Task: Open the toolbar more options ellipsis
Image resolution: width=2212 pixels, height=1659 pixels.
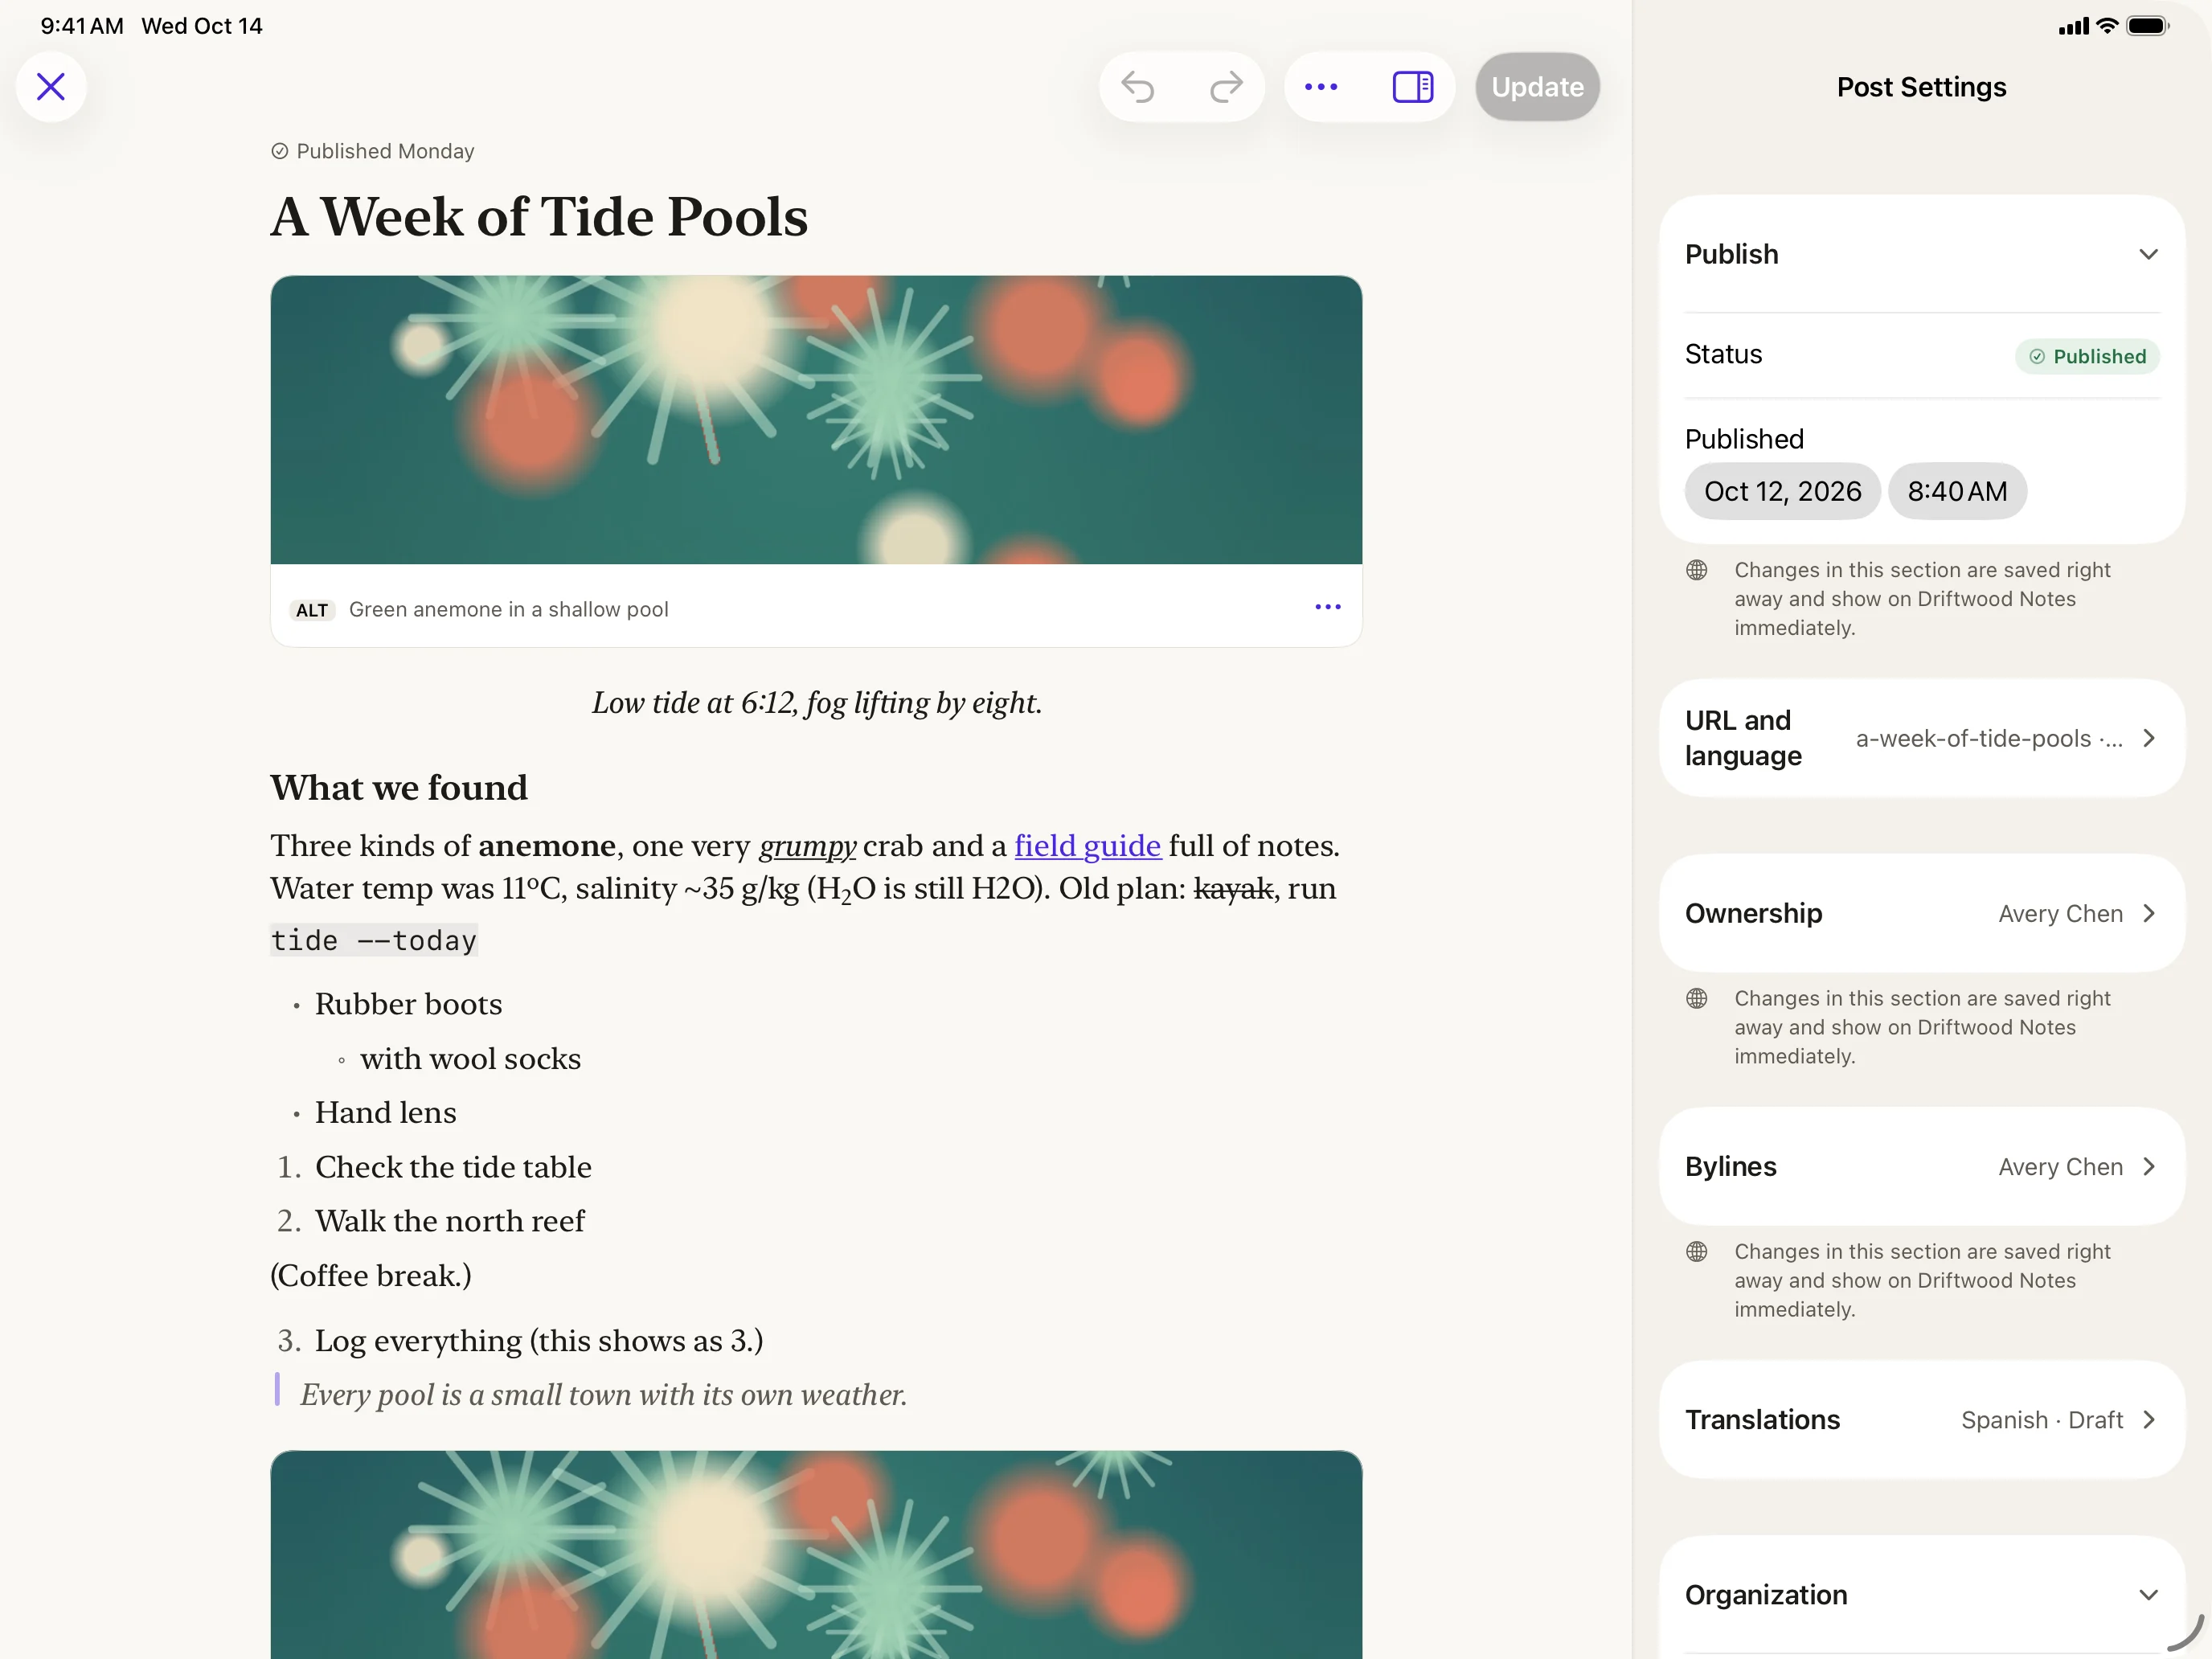Action: click(x=1321, y=87)
